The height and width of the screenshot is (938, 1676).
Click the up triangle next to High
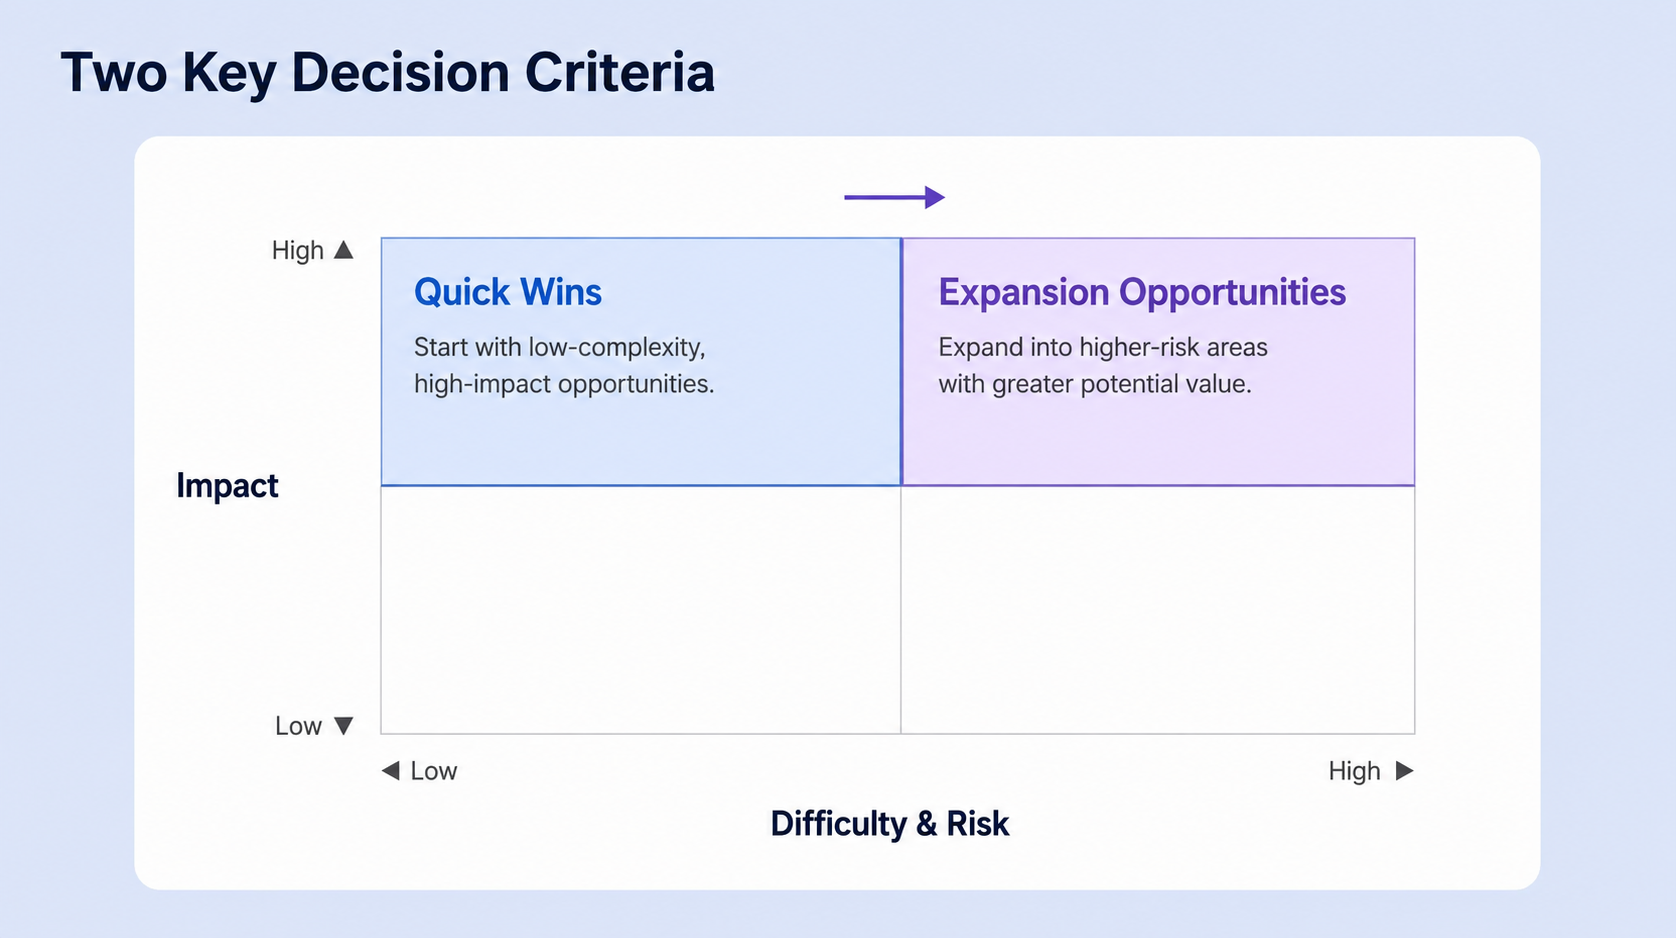click(x=343, y=249)
